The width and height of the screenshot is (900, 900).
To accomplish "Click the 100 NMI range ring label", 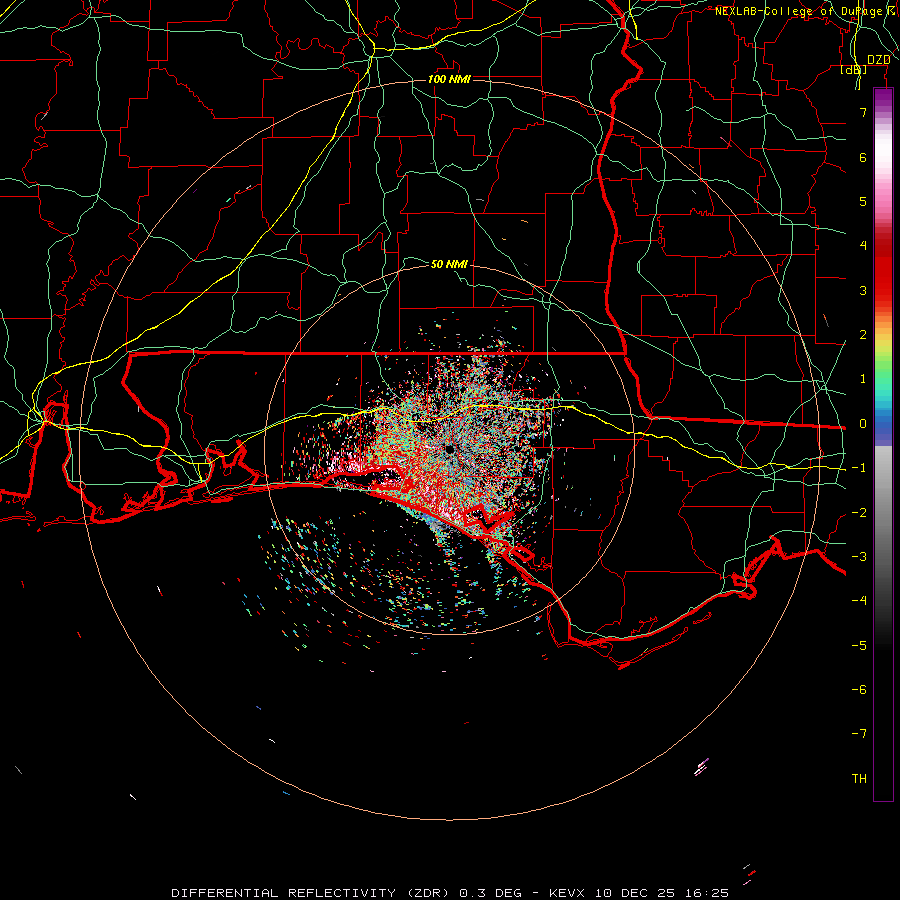I will pyautogui.click(x=449, y=79).
